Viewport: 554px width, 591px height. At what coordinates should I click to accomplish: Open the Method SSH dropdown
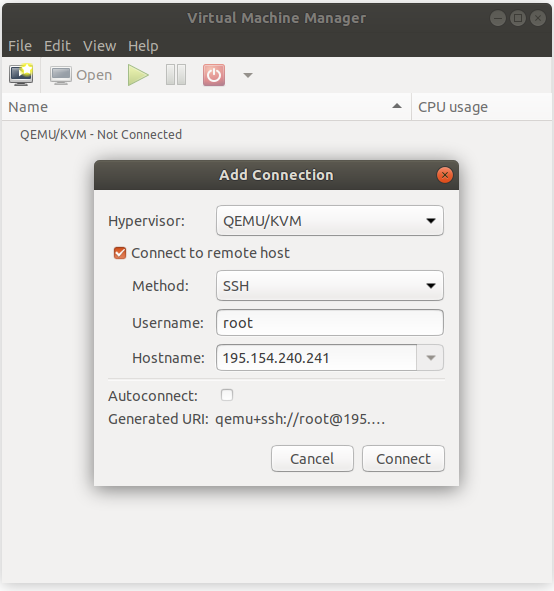coord(330,286)
